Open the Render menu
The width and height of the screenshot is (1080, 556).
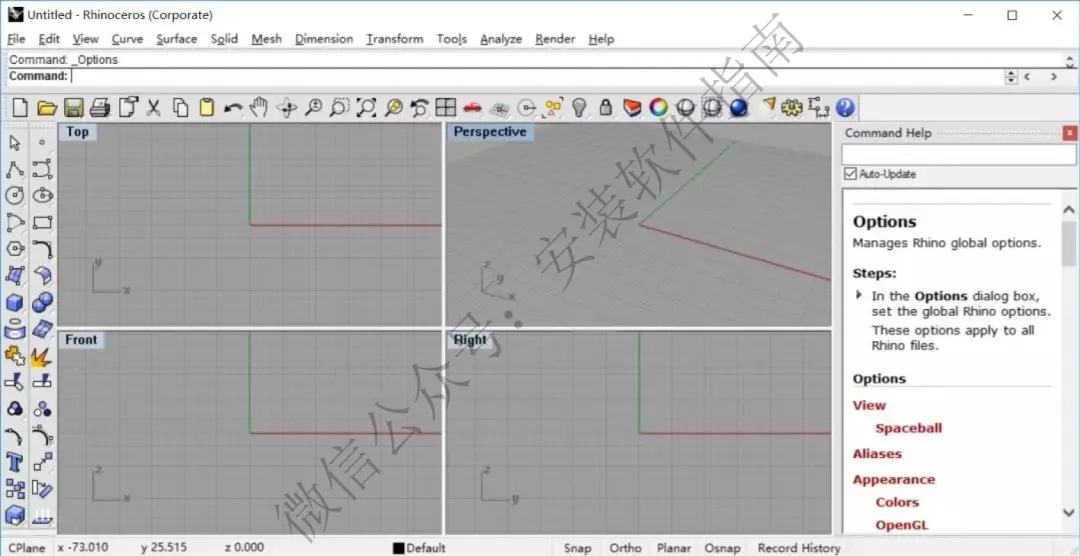pos(555,39)
